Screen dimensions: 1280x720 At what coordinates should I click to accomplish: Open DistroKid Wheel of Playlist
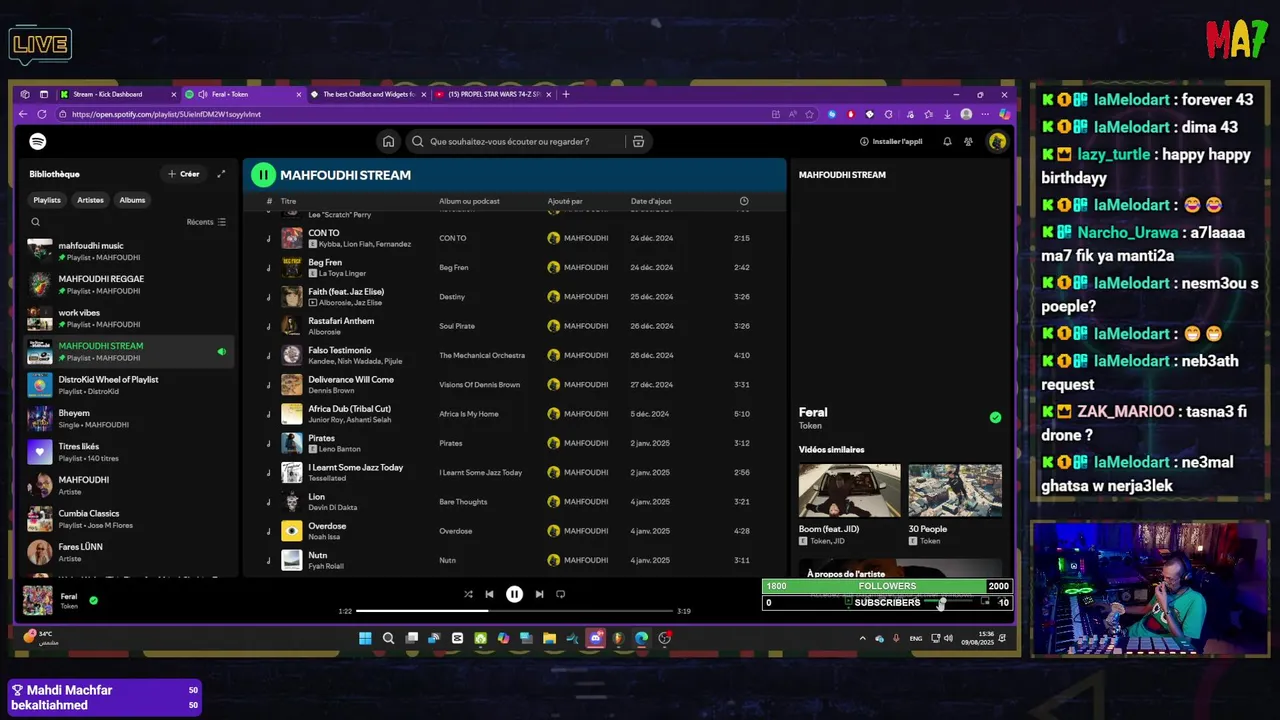pyautogui.click(x=130, y=385)
